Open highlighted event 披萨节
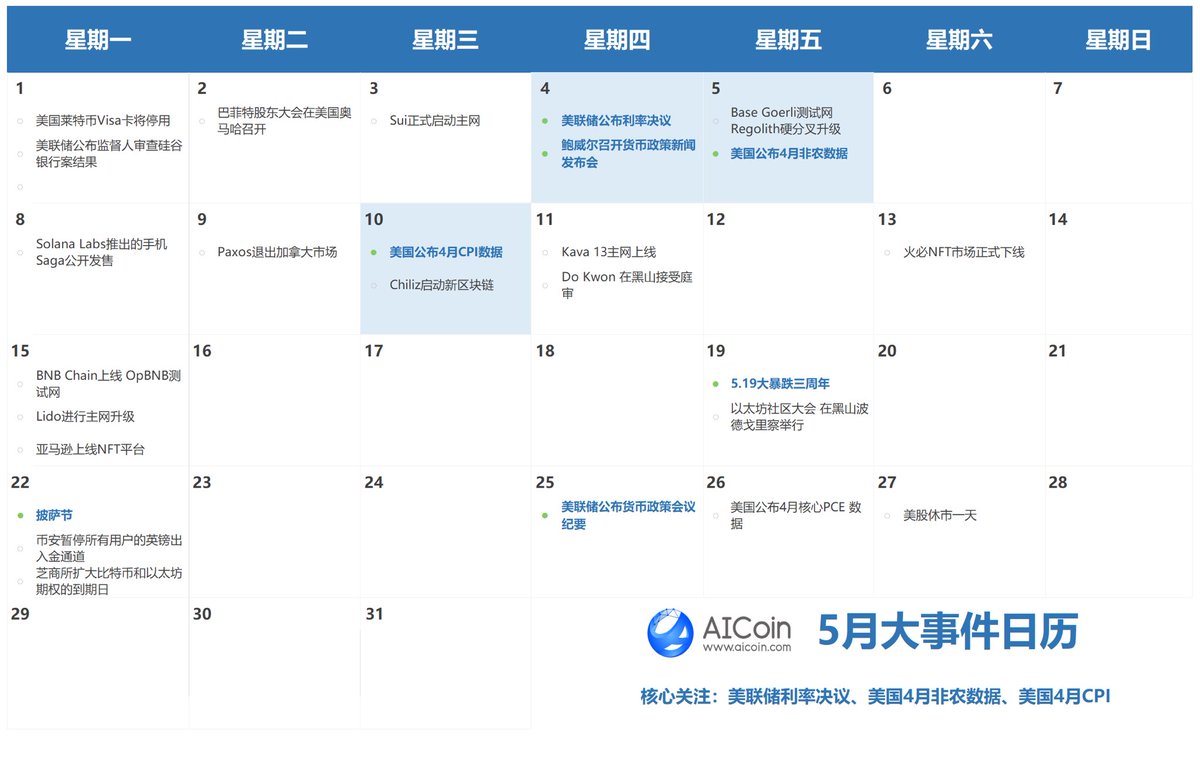This screenshot has height=758, width=1200. [54, 515]
